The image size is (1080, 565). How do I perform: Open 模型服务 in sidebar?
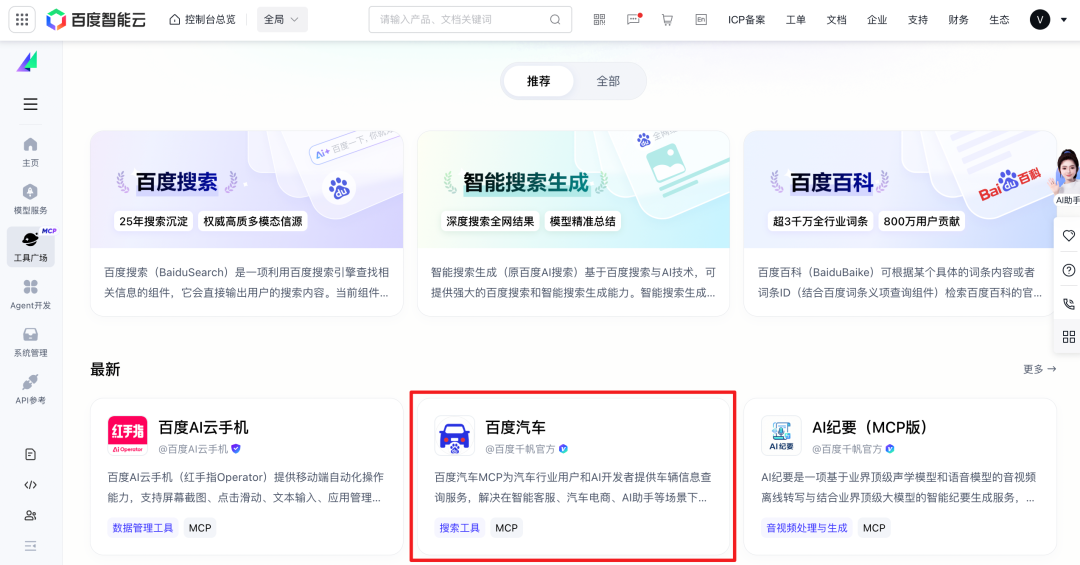click(30, 199)
